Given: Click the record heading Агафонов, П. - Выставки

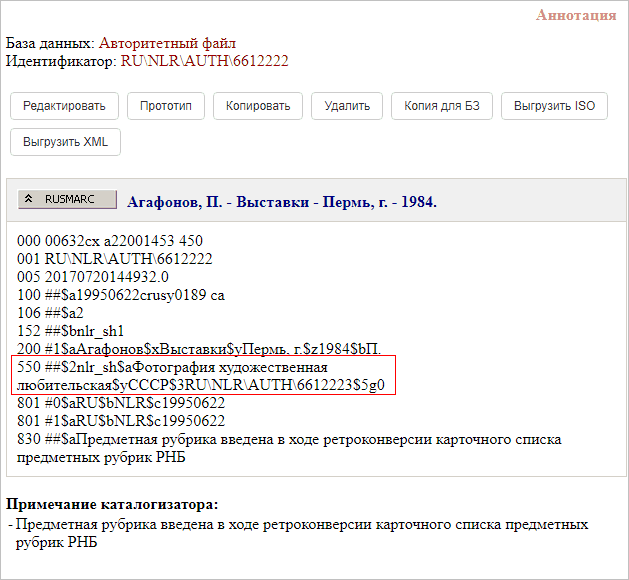Looking at the screenshot, I should click(x=282, y=201).
